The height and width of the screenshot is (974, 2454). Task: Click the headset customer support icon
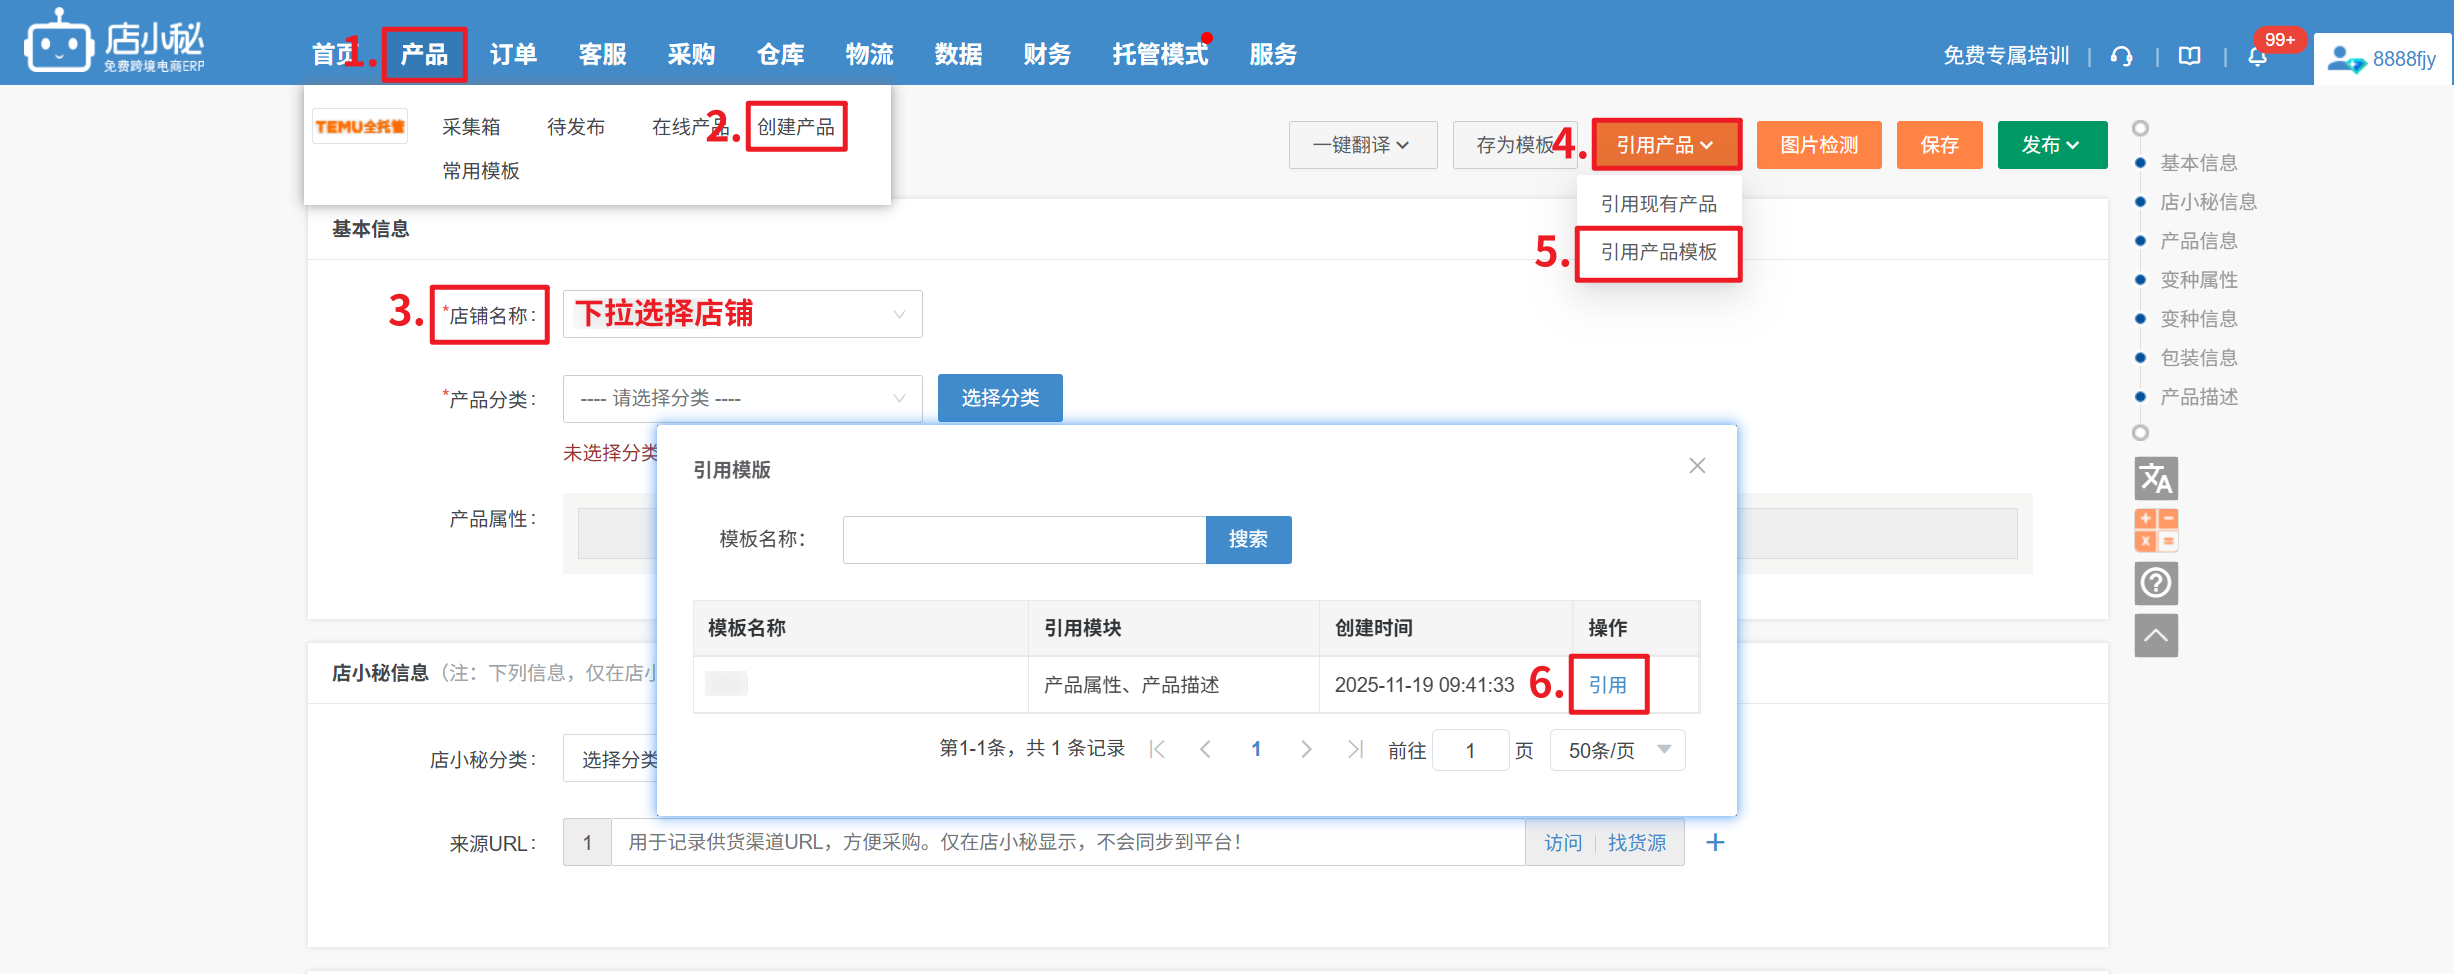coord(2121,56)
